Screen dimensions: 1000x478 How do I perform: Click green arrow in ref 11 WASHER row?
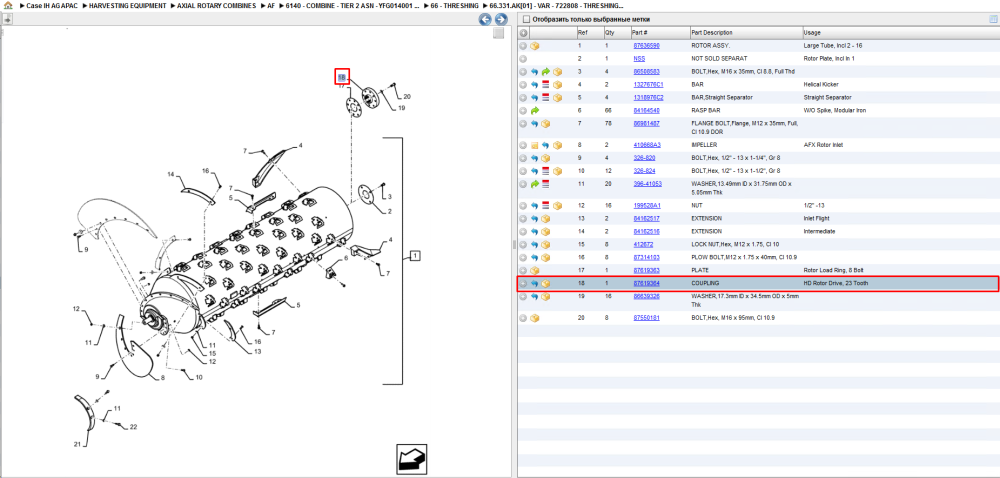(x=535, y=184)
